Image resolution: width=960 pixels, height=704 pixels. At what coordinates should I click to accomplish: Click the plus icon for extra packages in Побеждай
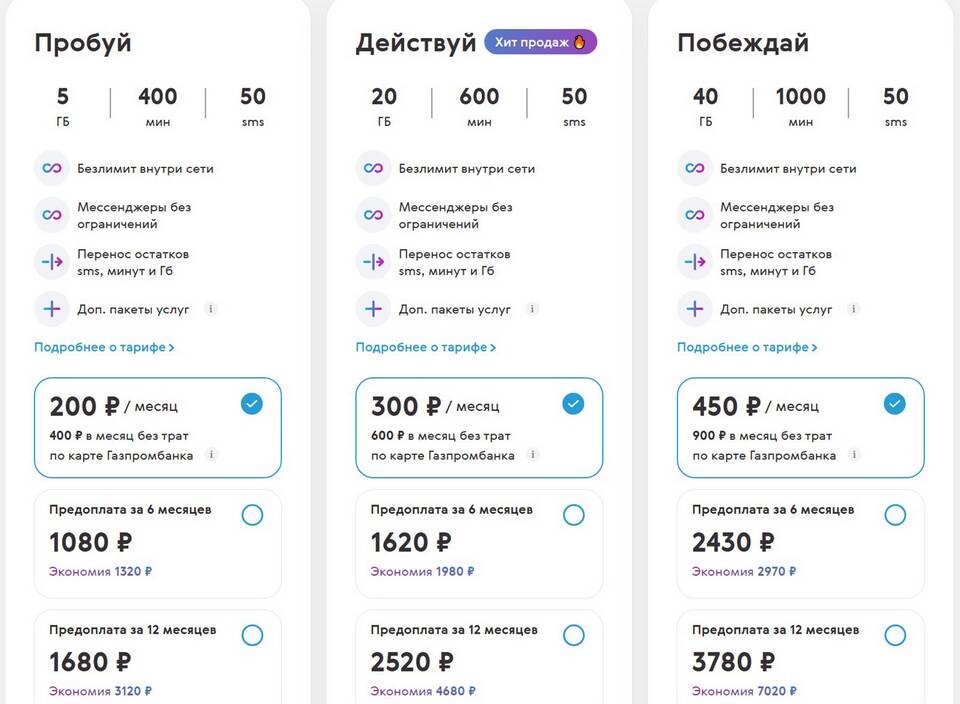[x=695, y=309]
